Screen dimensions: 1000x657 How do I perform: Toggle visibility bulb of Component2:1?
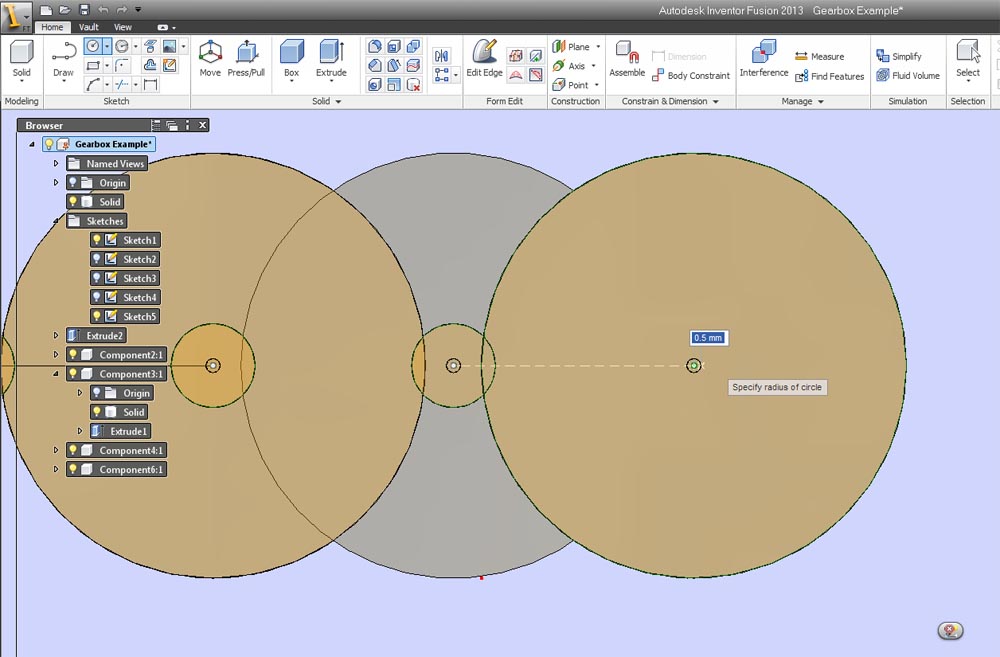tap(73, 355)
